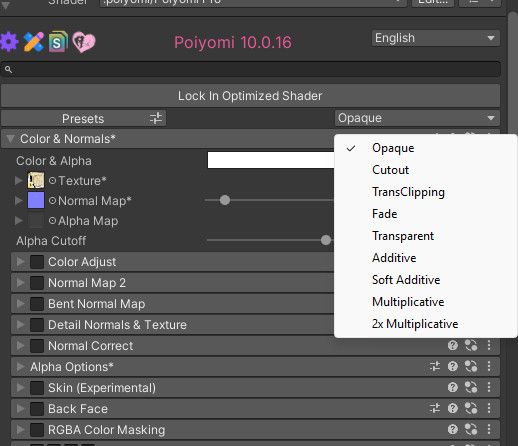
Task: Click the purple gear settings icon
Action: pos(9,42)
